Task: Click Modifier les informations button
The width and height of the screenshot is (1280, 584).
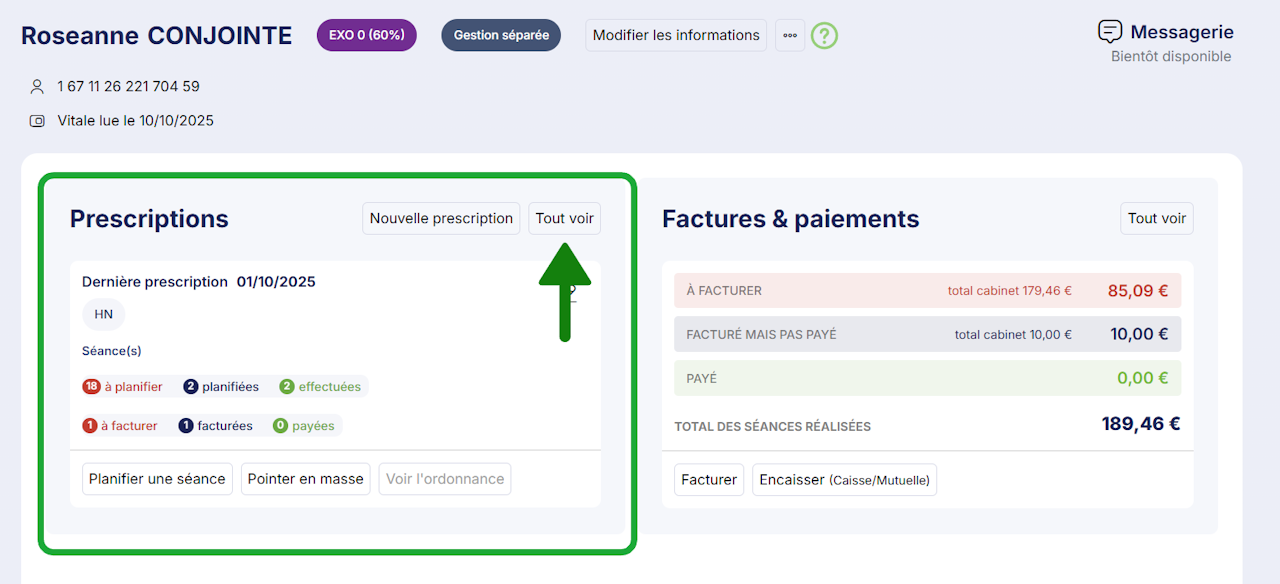Action: point(676,35)
